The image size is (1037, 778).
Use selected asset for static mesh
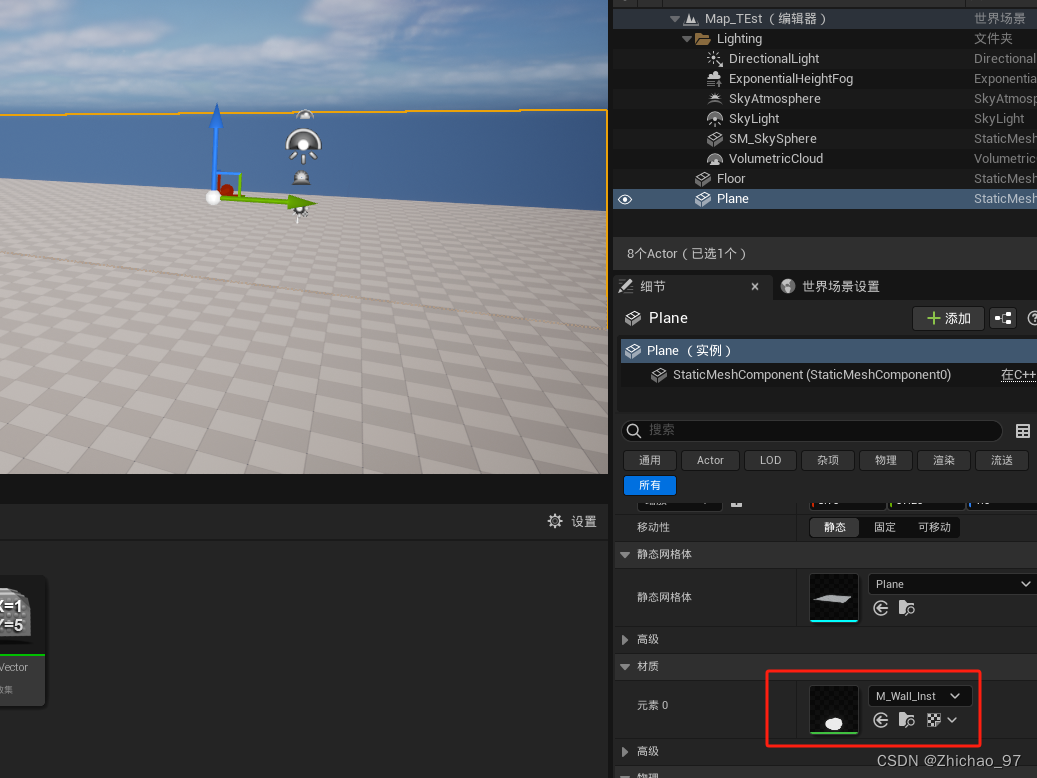coord(880,608)
